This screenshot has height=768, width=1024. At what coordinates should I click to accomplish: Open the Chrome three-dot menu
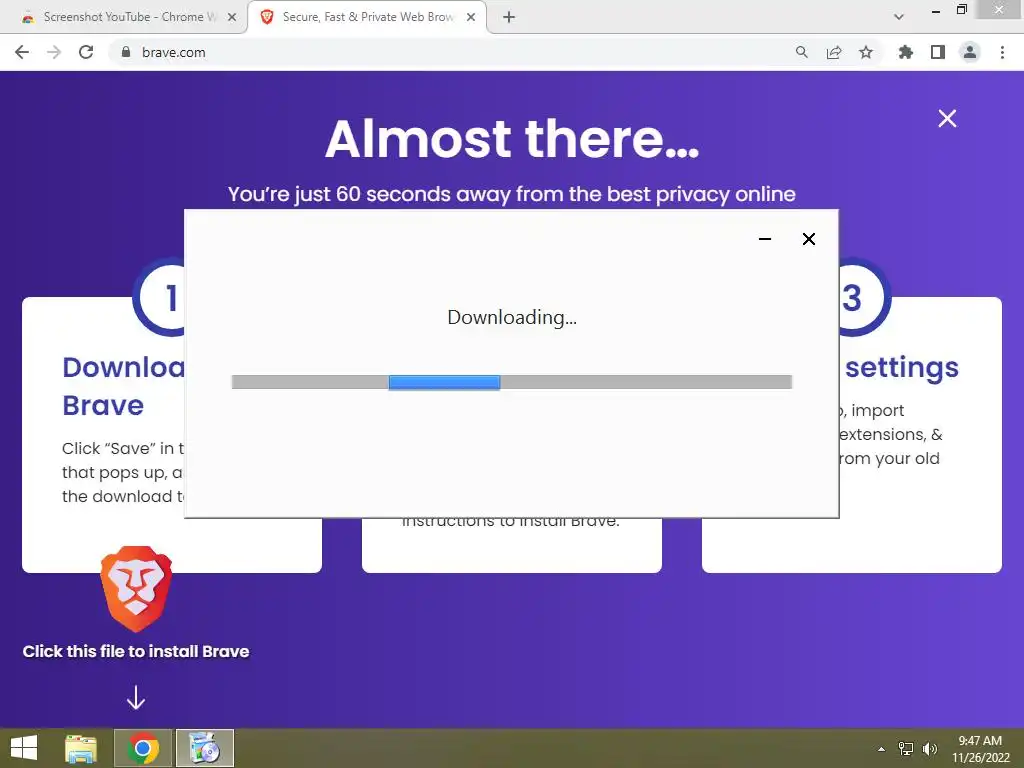click(1002, 52)
